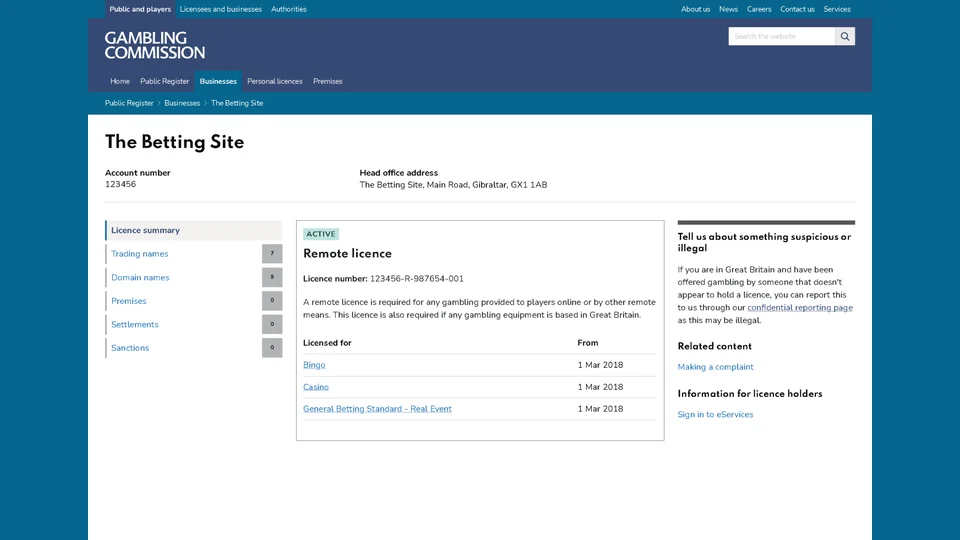The height and width of the screenshot is (540, 960).
Task: Select Public Register in main navigation
Action: click(165, 81)
